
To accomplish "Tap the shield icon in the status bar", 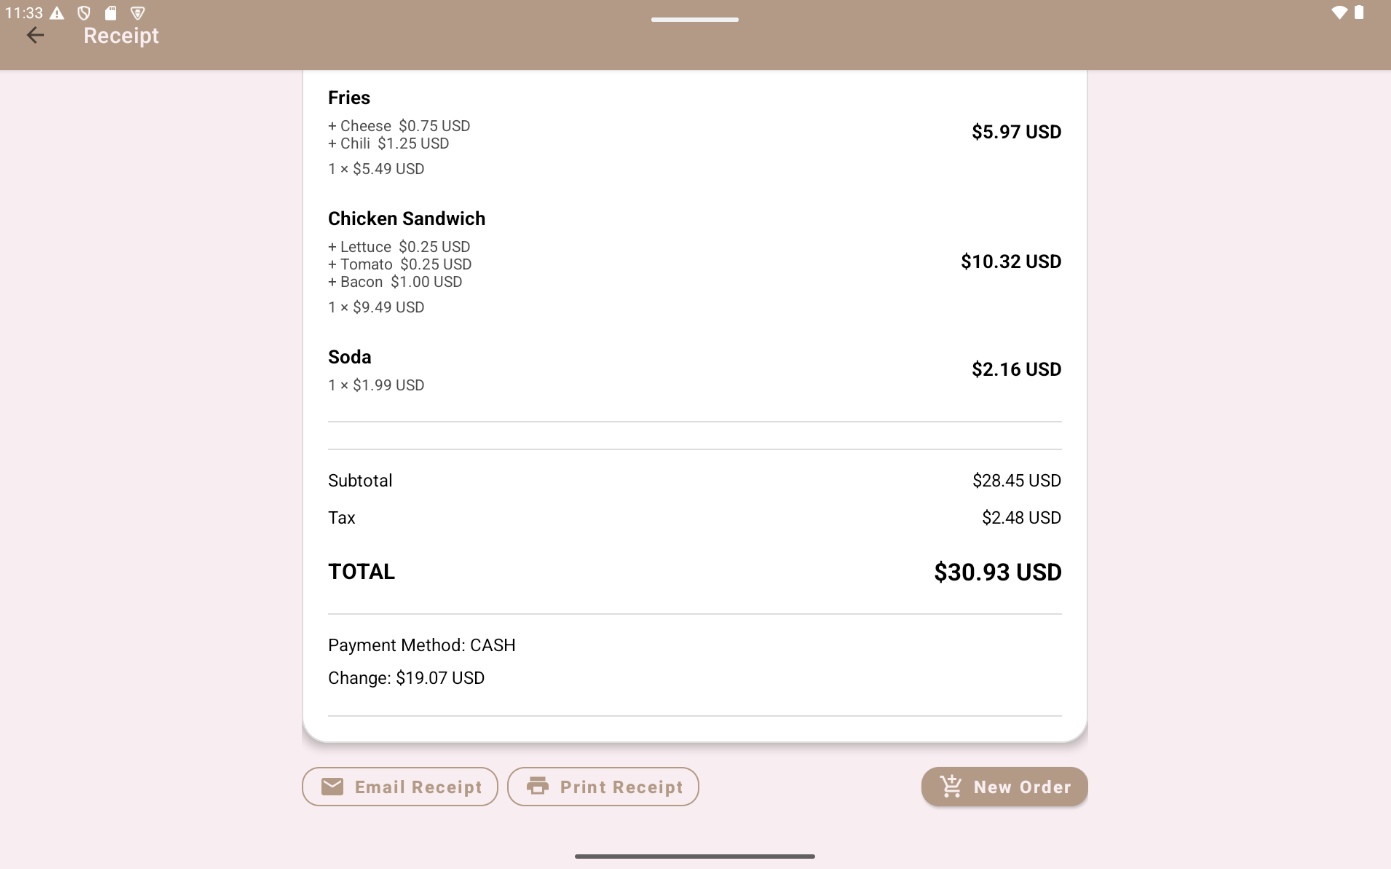I will pyautogui.click(x=85, y=13).
